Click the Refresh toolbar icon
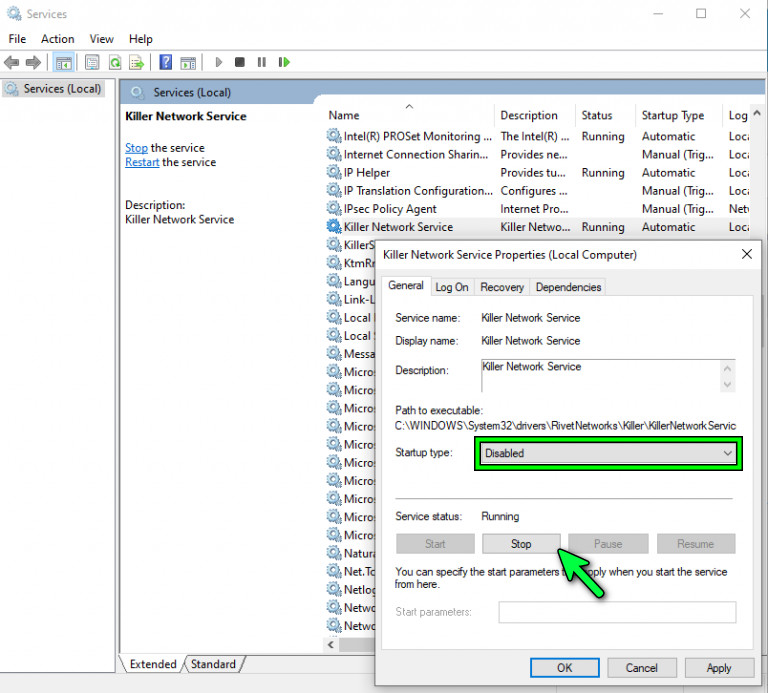Screen dimensions: 768x693 coord(115,62)
